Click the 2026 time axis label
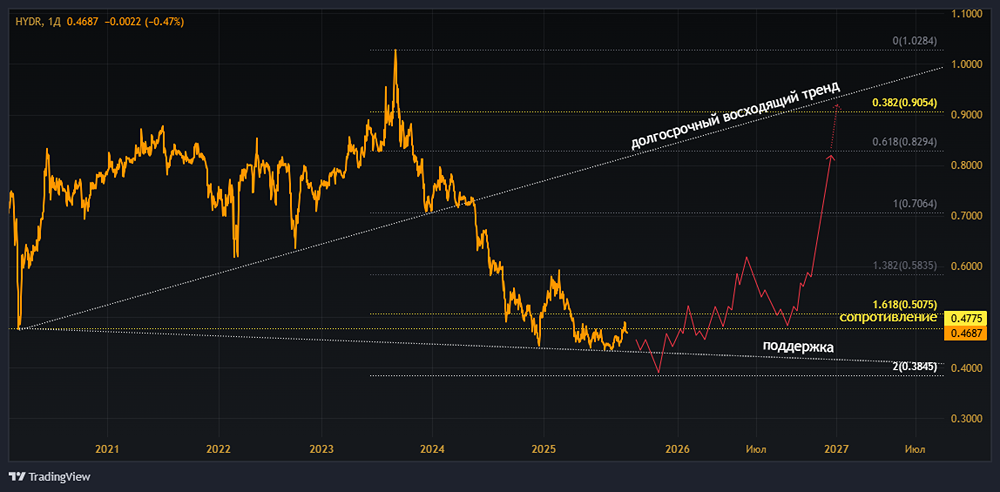Image resolution: width=1000 pixels, height=492 pixels. click(677, 449)
